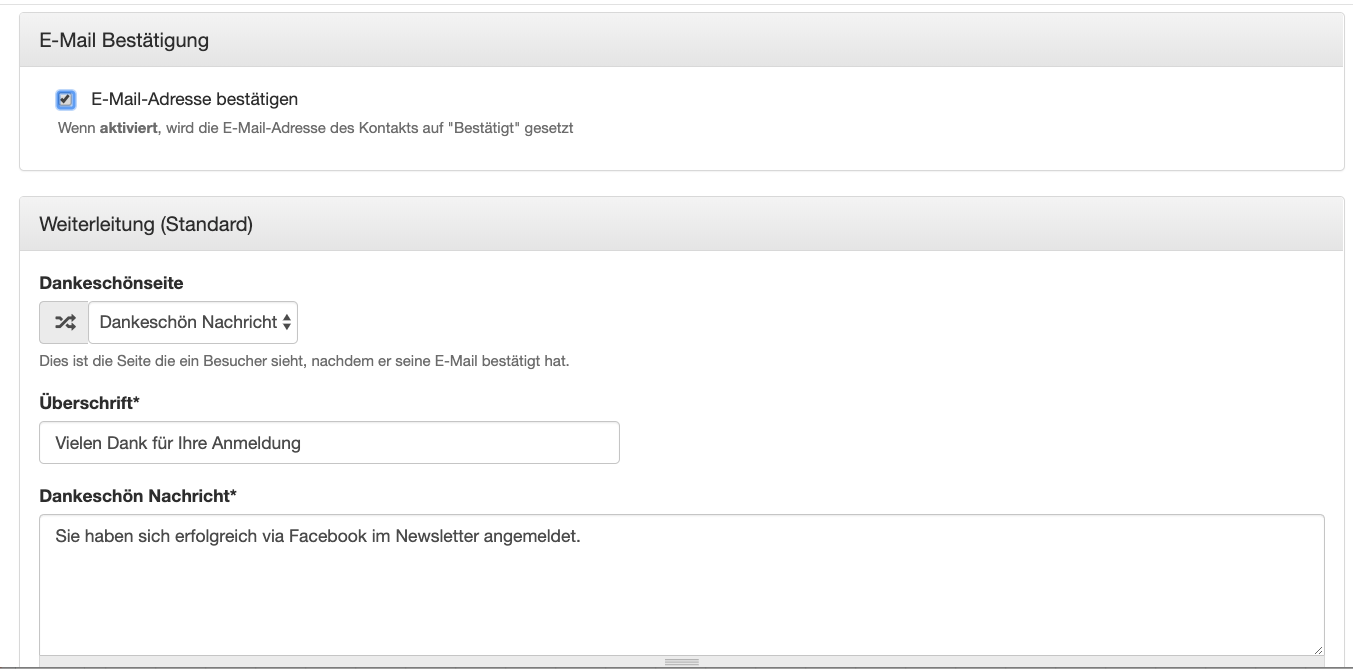Click the up-down arrows of Dankeschönseite select
The height and width of the screenshot is (669, 1353).
[287, 322]
